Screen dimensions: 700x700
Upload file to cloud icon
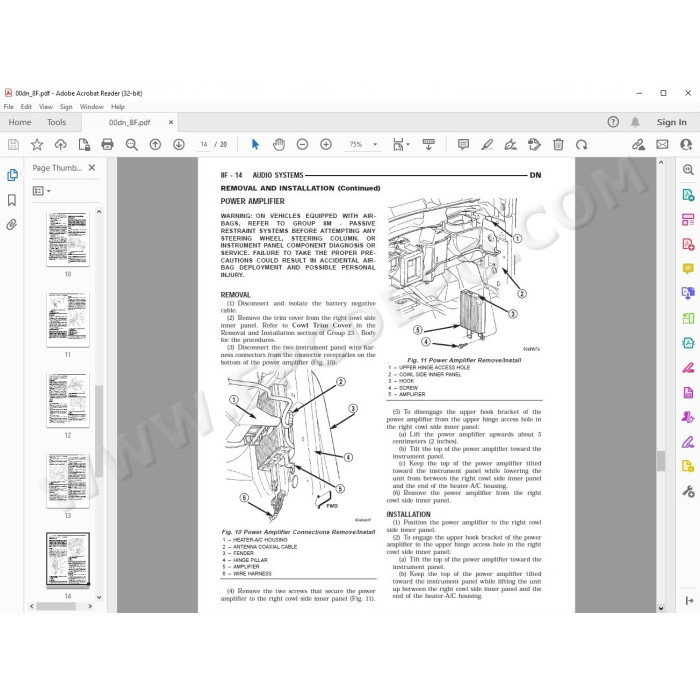click(x=60, y=145)
